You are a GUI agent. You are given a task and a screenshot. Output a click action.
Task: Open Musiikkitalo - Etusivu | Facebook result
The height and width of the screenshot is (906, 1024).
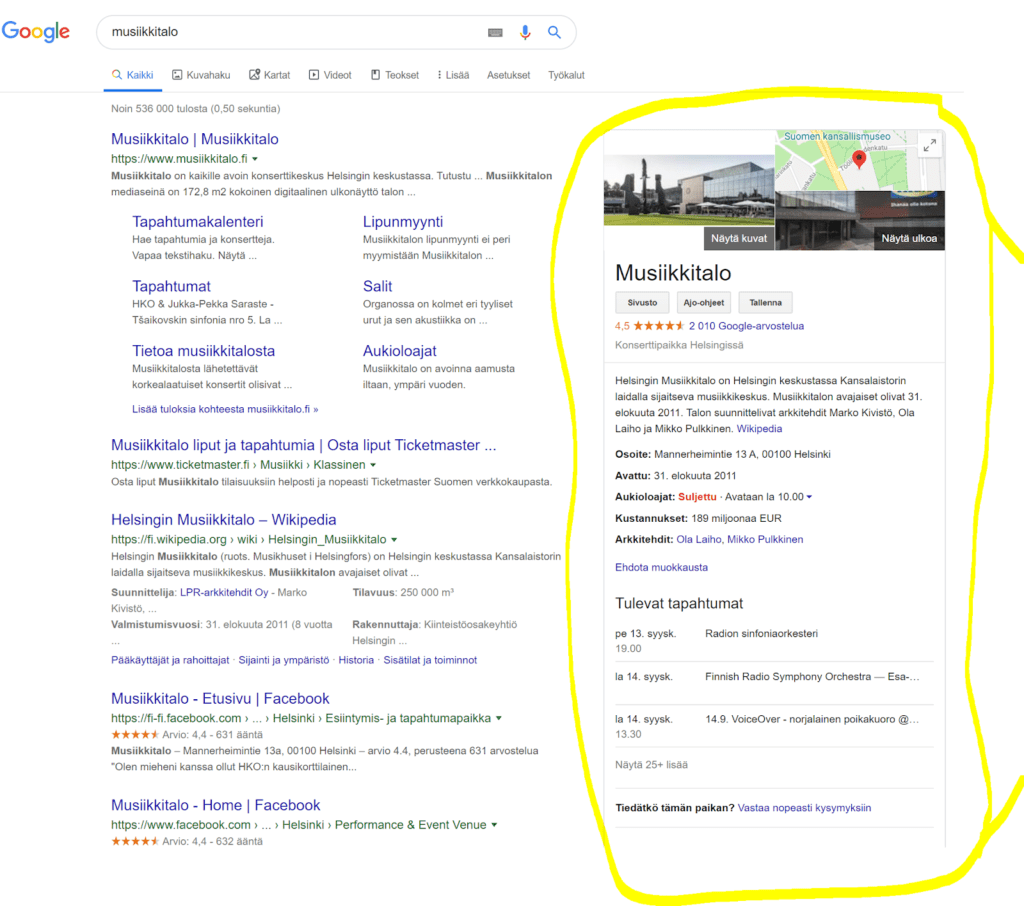220,699
